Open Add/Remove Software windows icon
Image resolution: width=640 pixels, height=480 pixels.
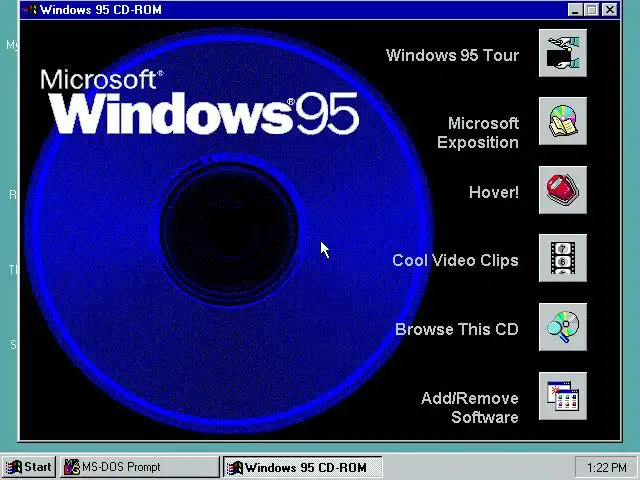[x=563, y=396]
